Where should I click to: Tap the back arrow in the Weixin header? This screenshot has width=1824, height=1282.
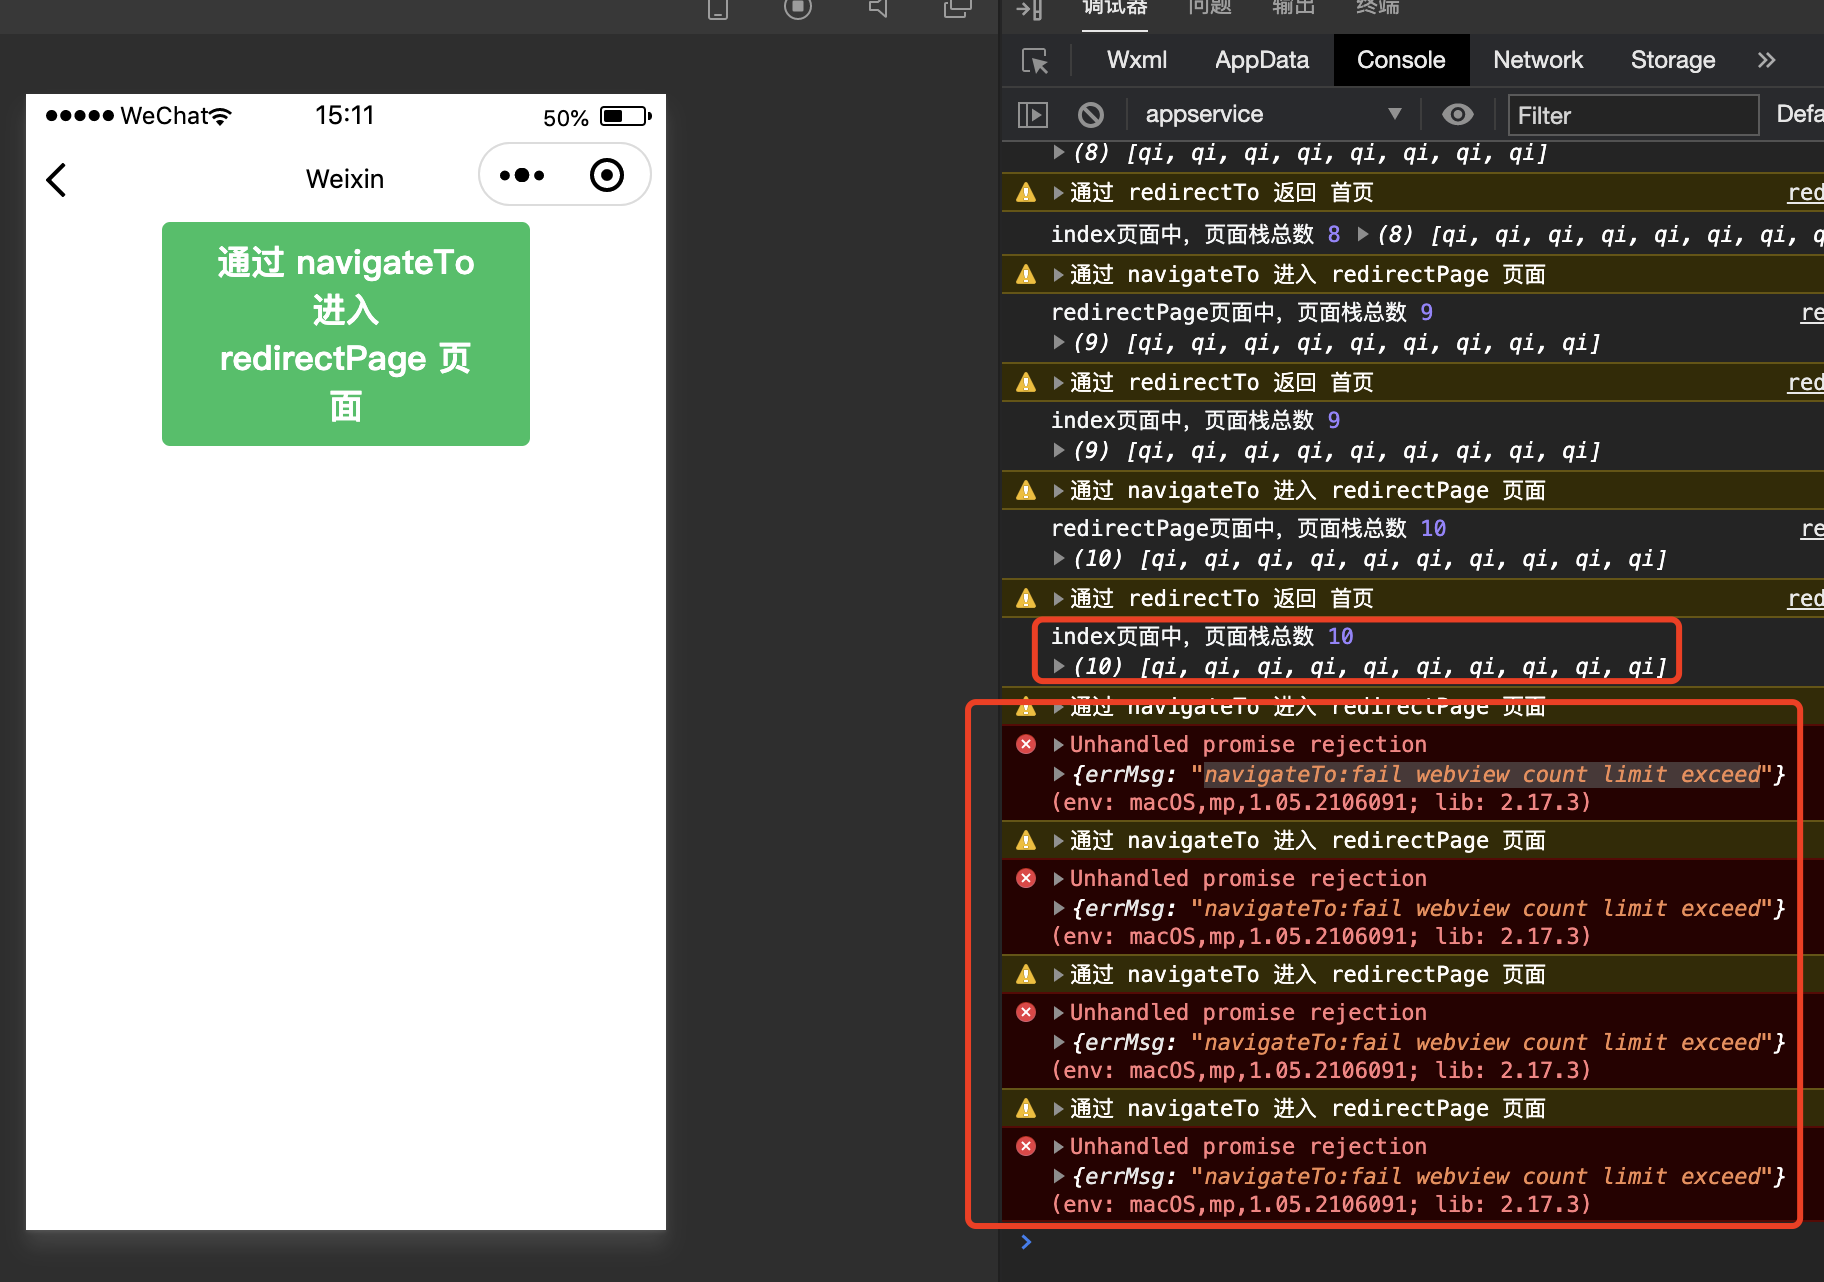click(x=57, y=180)
